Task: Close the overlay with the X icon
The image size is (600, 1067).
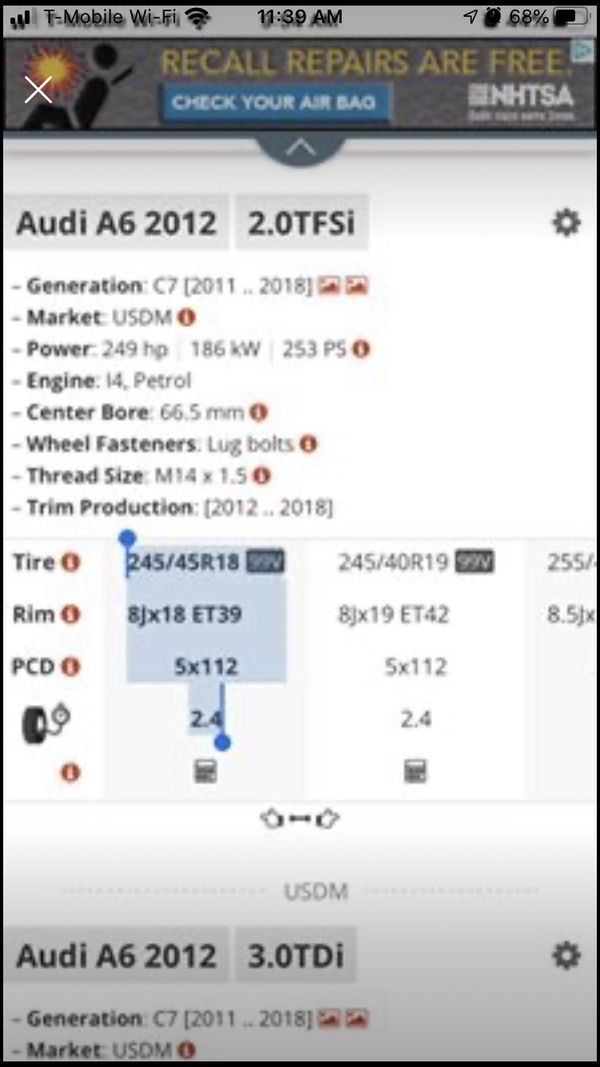Action: (38, 90)
